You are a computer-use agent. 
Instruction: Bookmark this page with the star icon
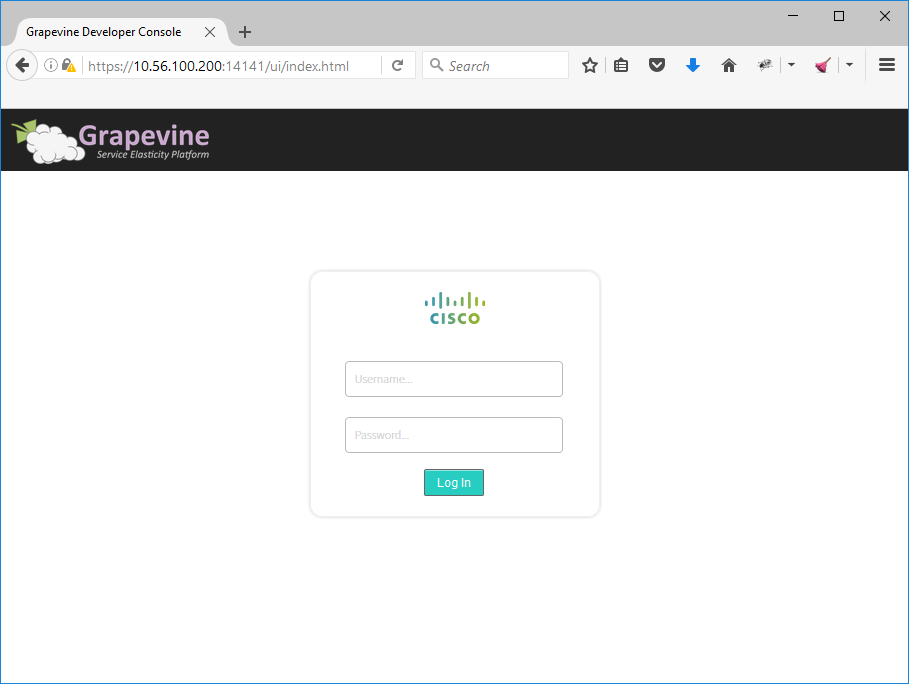590,66
